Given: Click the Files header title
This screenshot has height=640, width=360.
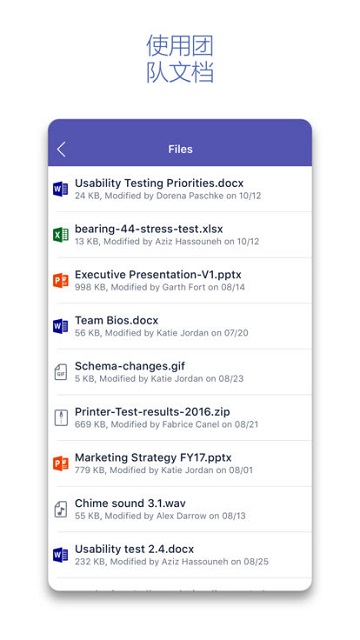Looking at the screenshot, I should 180,149.
